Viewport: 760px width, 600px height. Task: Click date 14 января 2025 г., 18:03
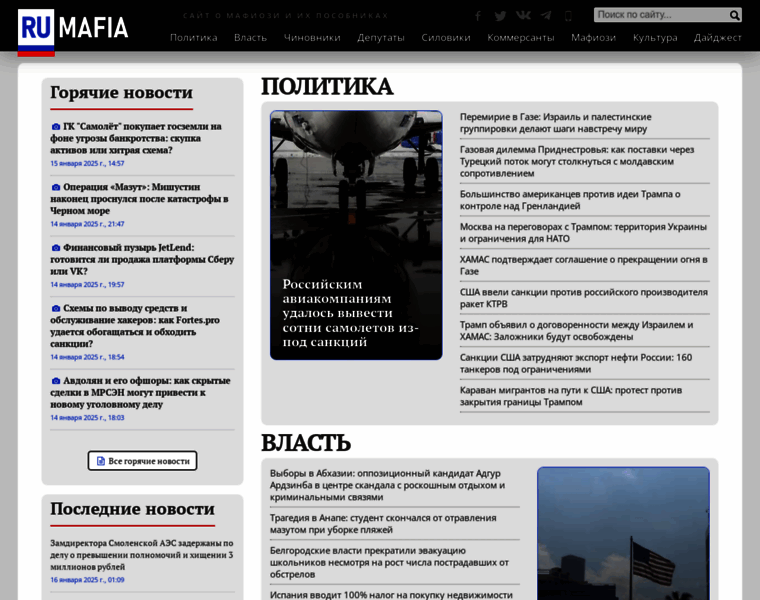click(x=87, y=418)
